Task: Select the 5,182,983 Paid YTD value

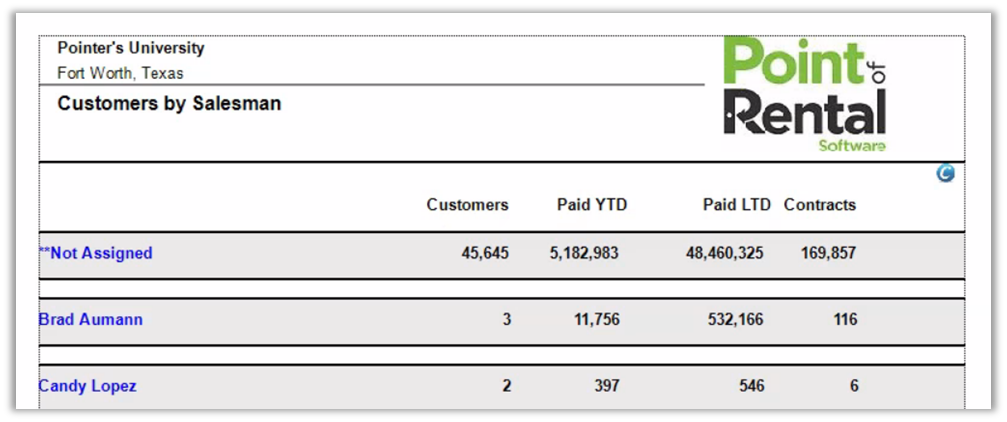Action: point(584,253)
